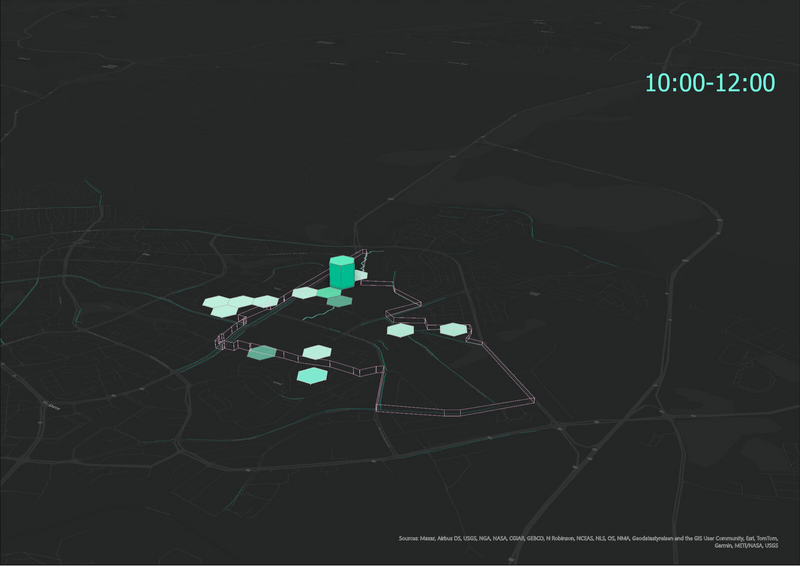Screen dimensions: 800x566
Task: Select the bottom-left corner of the large route loop
Action: [378, 408]
